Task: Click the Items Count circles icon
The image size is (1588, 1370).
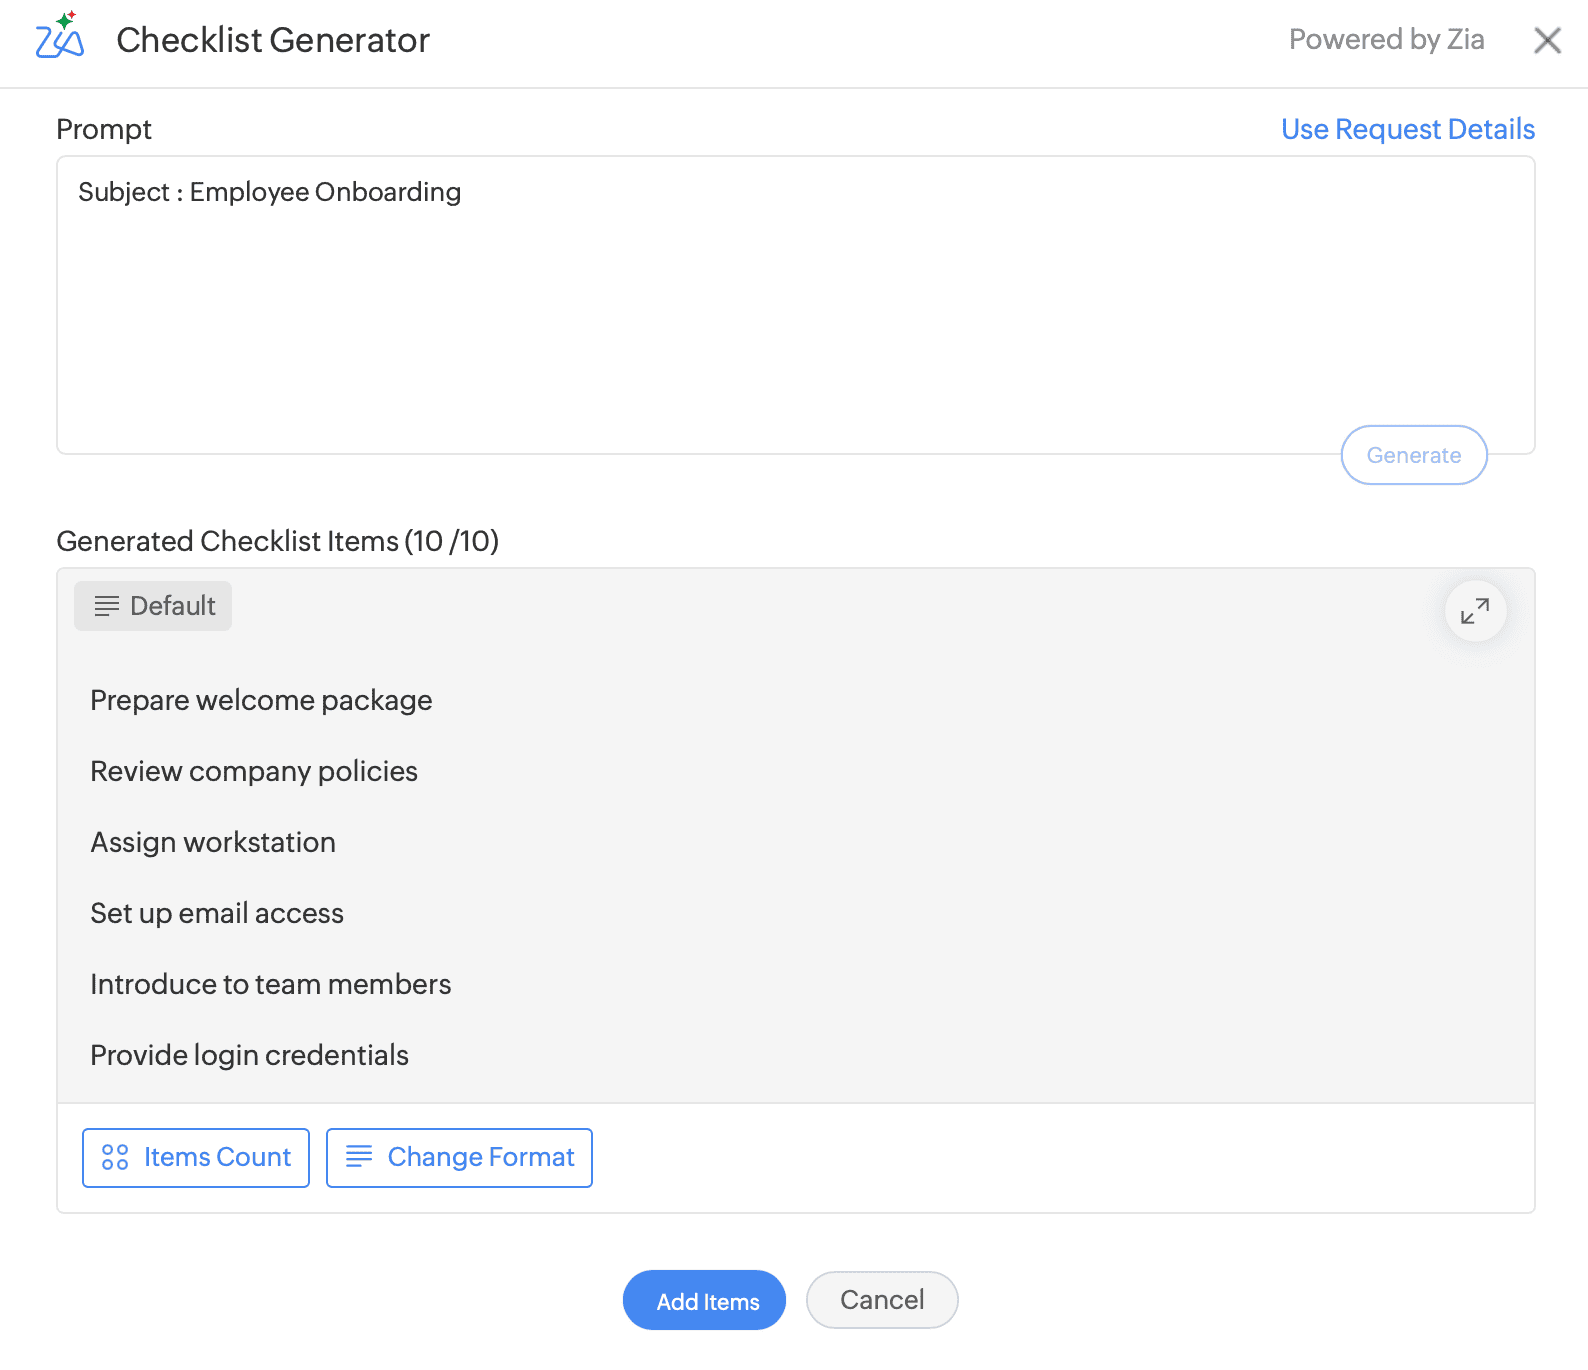Action: (x=115, y=1157)
